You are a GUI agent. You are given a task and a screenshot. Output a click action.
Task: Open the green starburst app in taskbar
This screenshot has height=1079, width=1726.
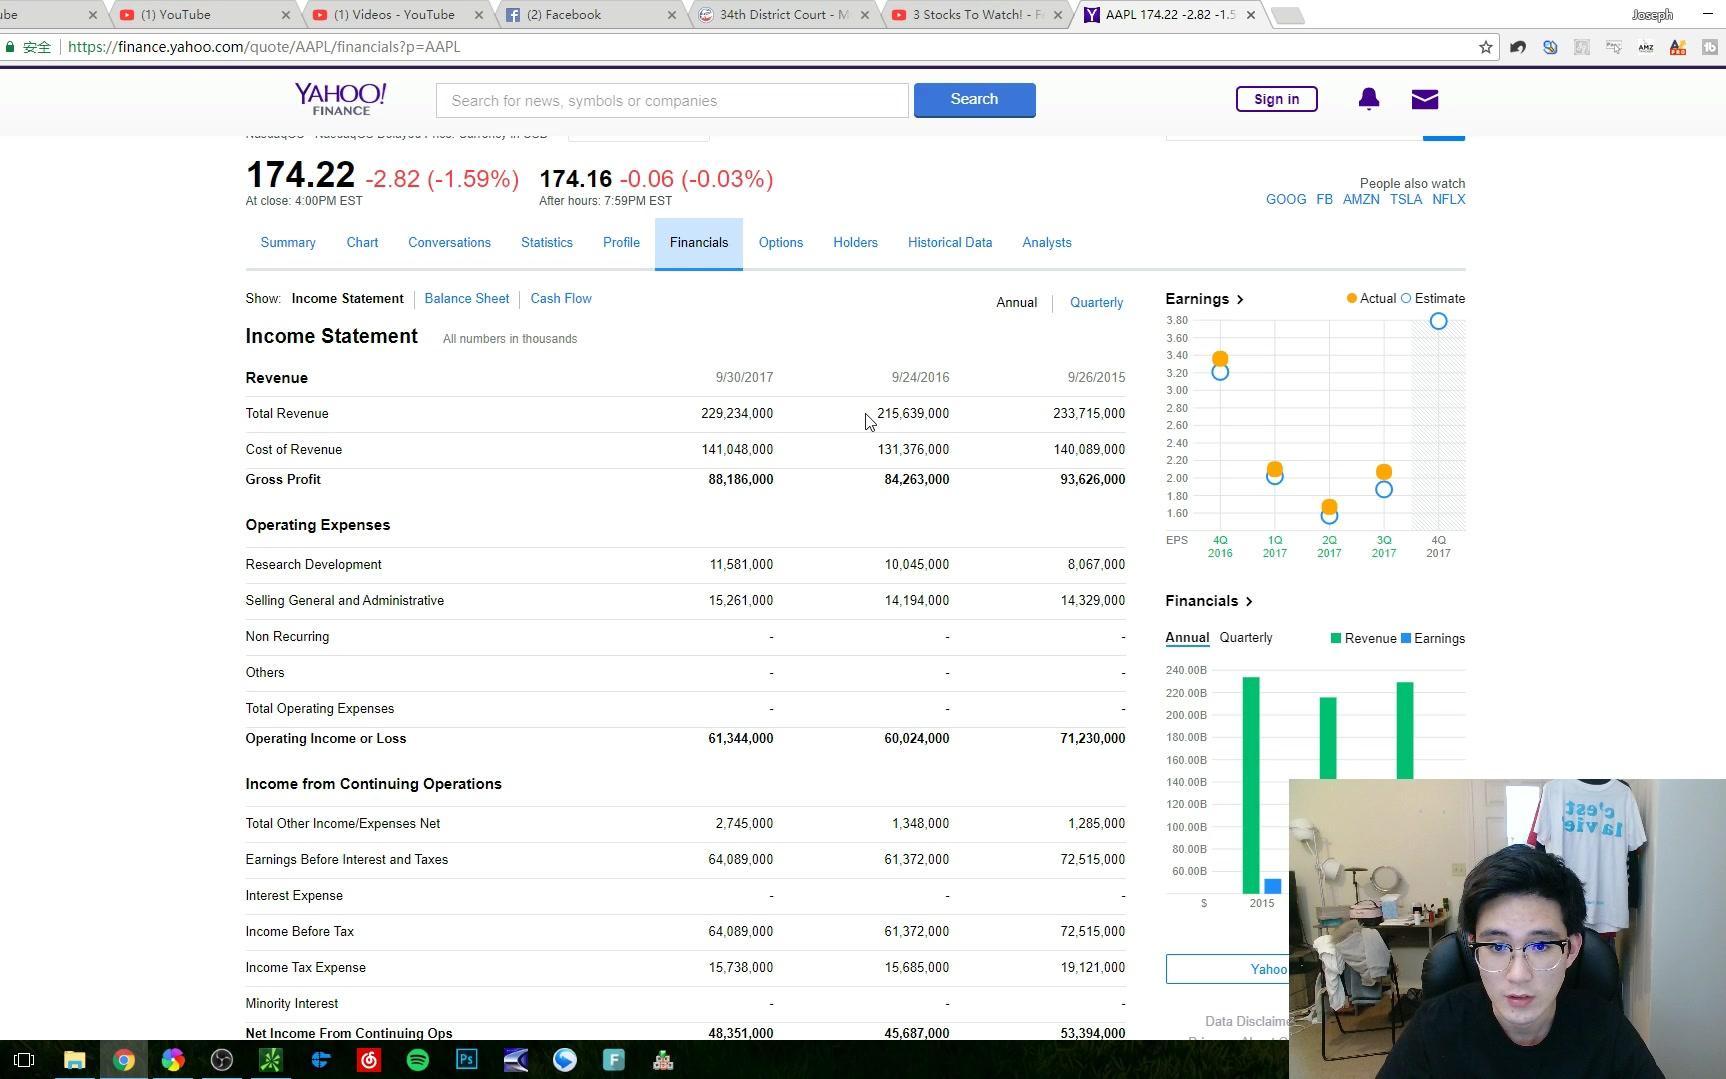(271, 1060)
